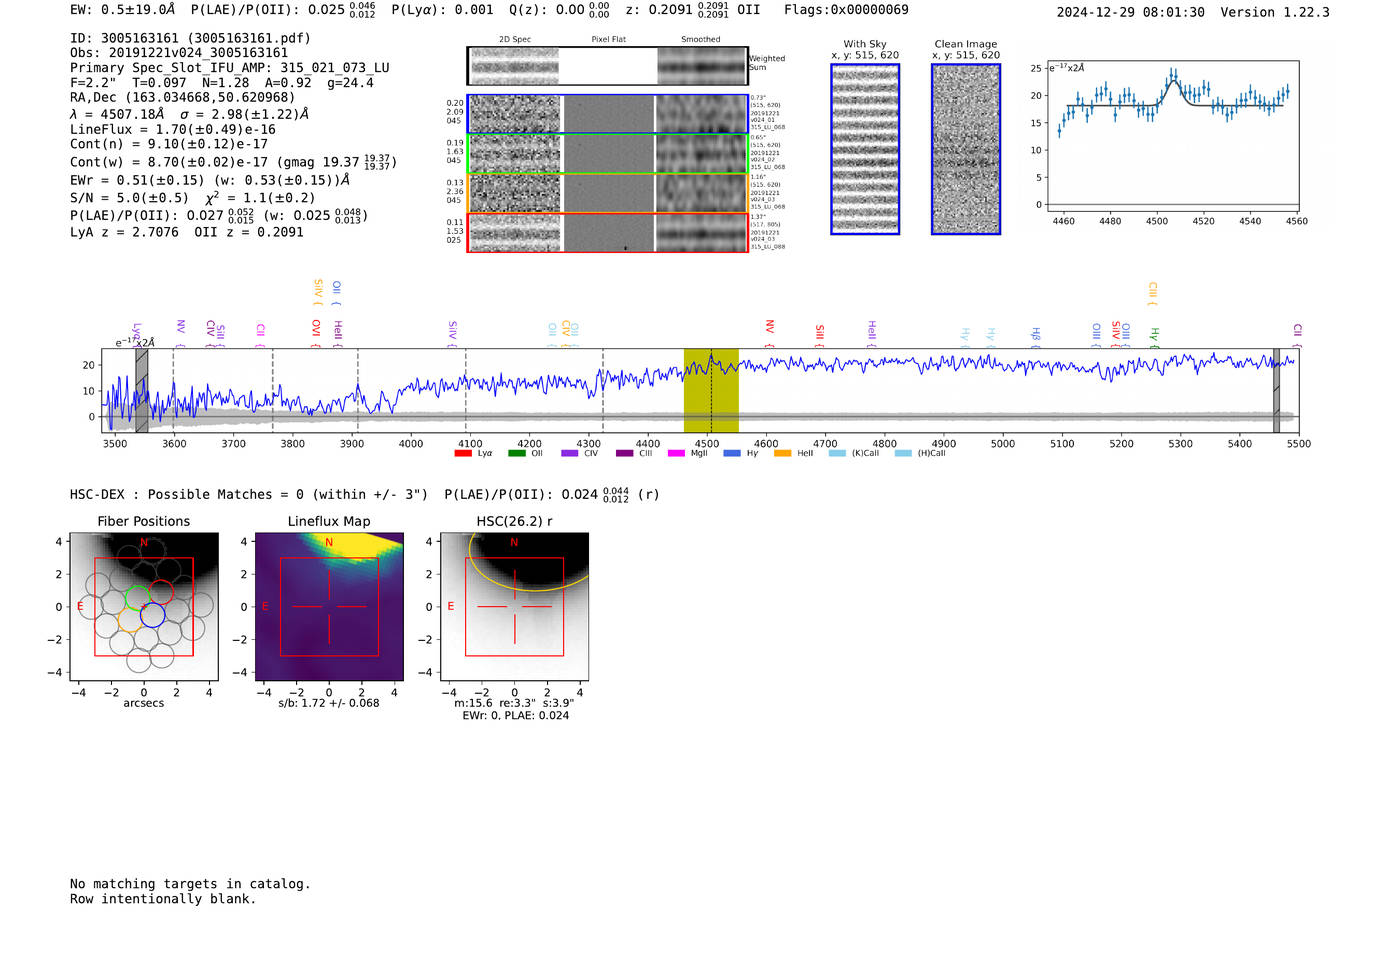
Task: Click the swatch beside (H)CaII legend label
Action: [x=903, y=454]
